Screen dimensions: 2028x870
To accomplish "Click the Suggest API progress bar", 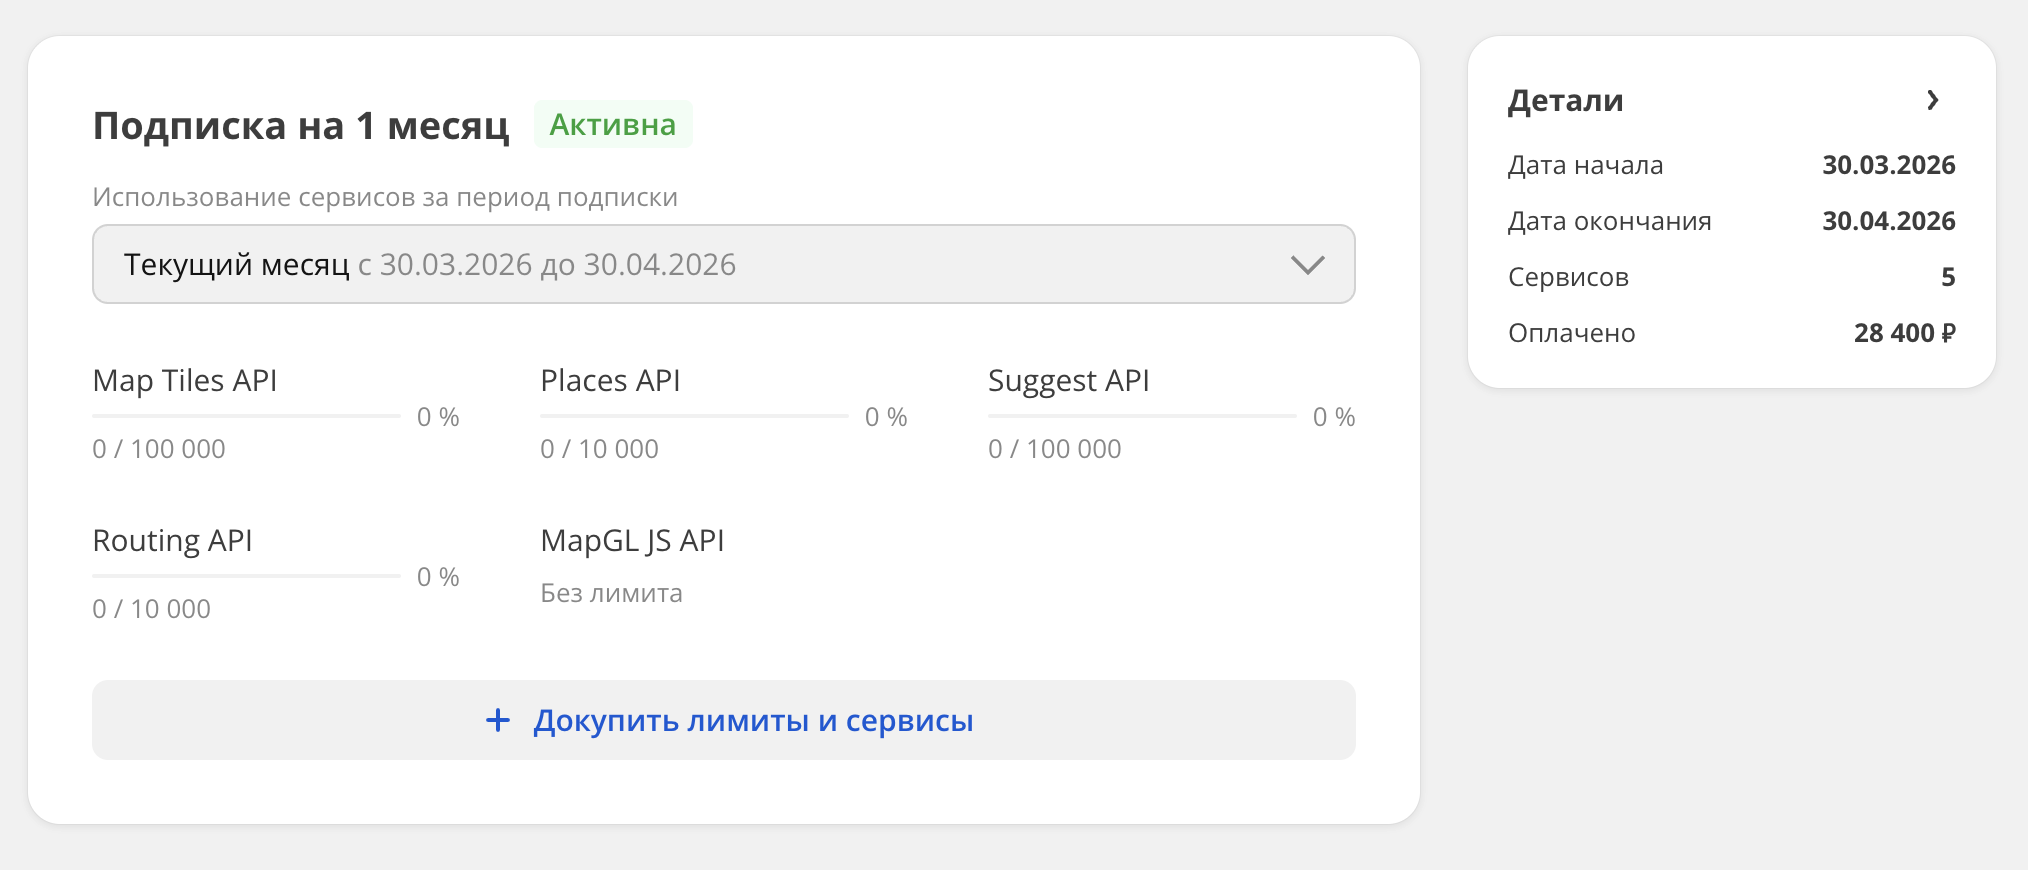I will 1142,416.
